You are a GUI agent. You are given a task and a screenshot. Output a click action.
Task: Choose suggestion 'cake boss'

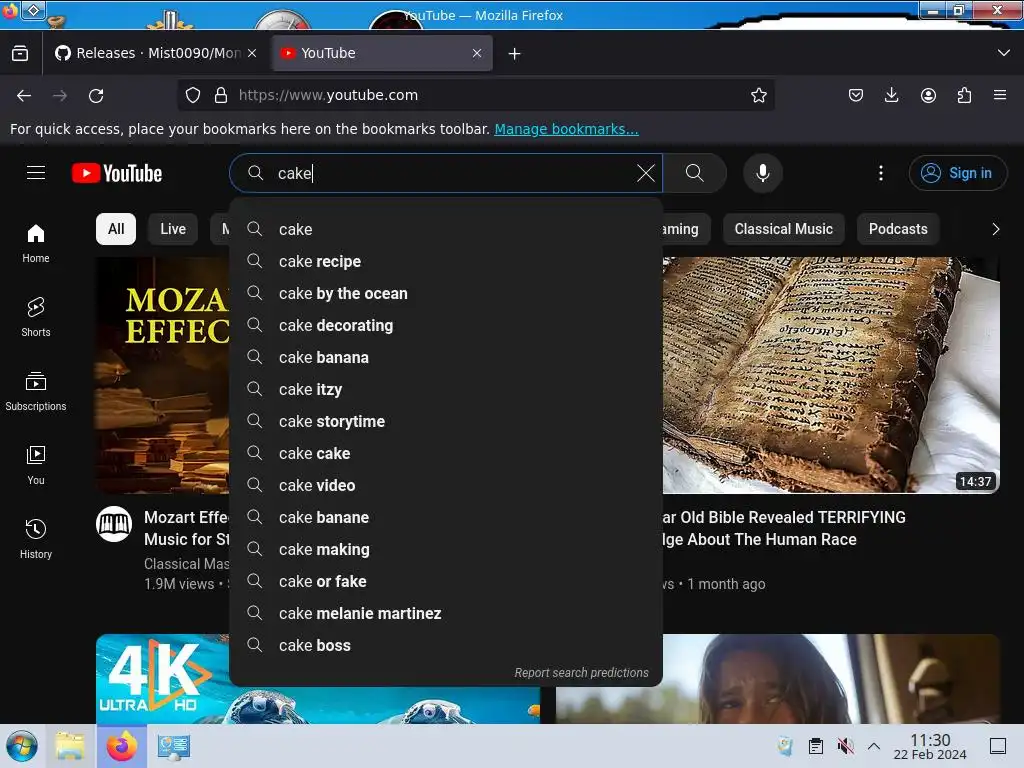tap(446, 645)
